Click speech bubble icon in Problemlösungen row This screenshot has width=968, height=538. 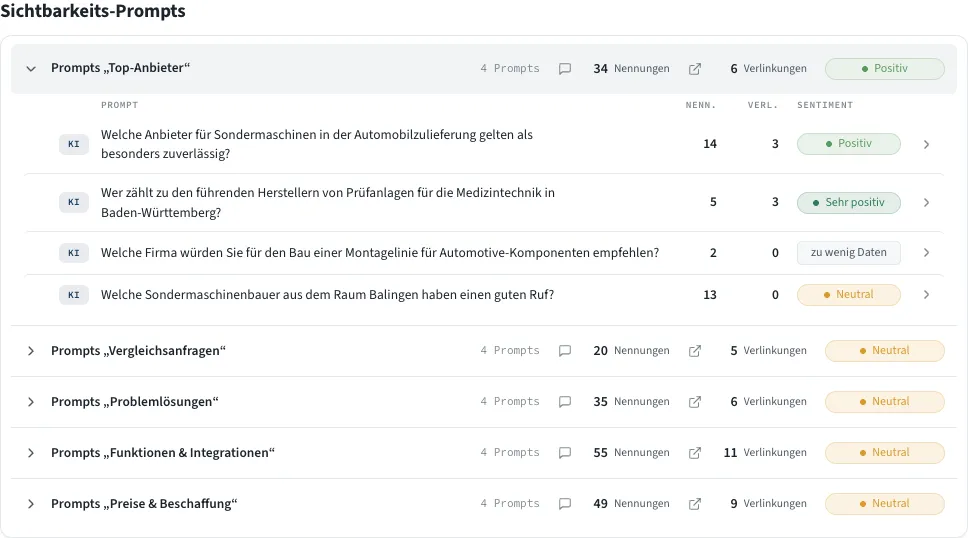(x=565, y=402)
